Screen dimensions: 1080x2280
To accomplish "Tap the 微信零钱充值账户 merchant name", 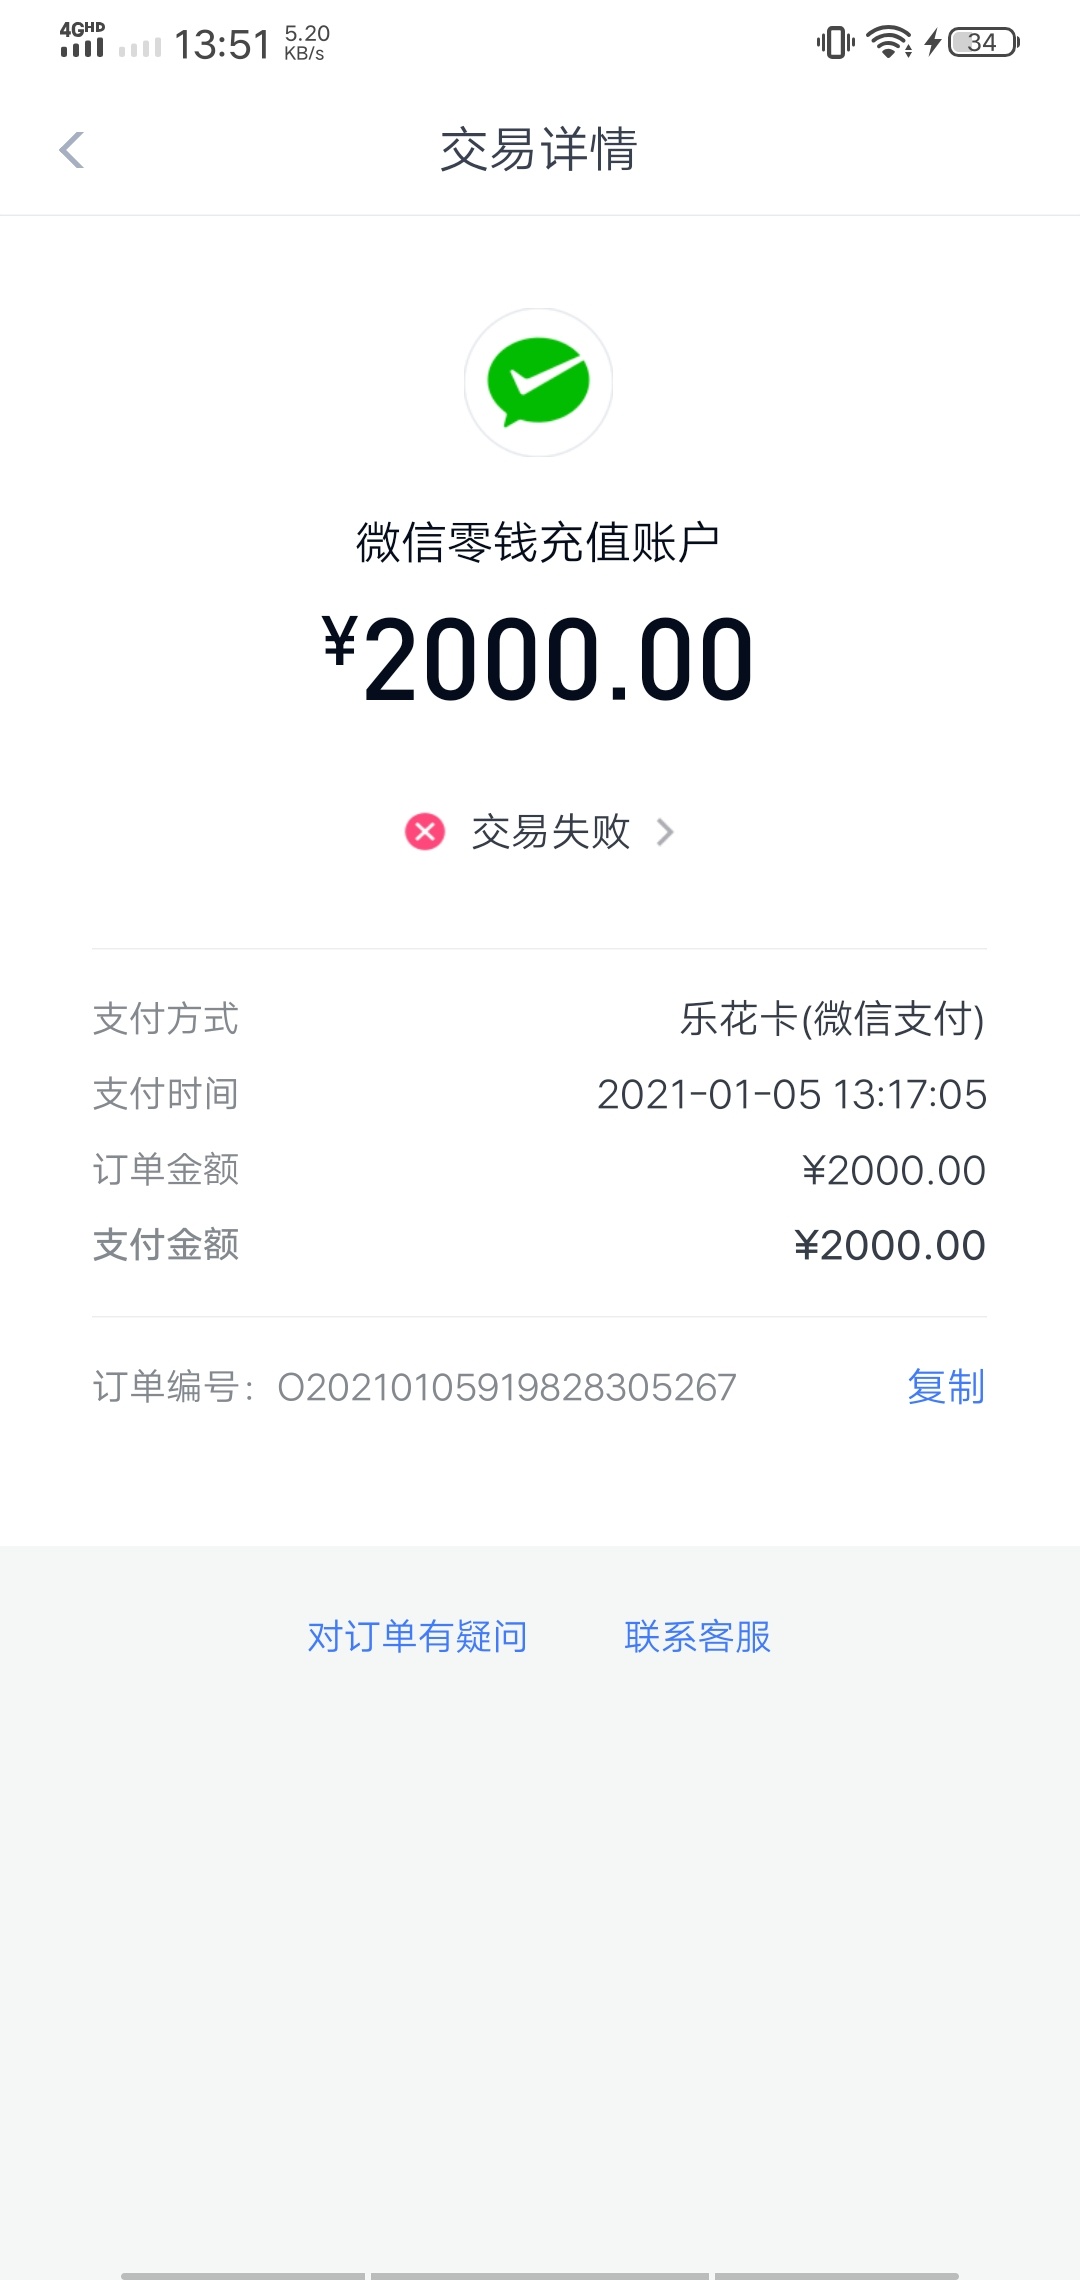I will coord(538,543).
